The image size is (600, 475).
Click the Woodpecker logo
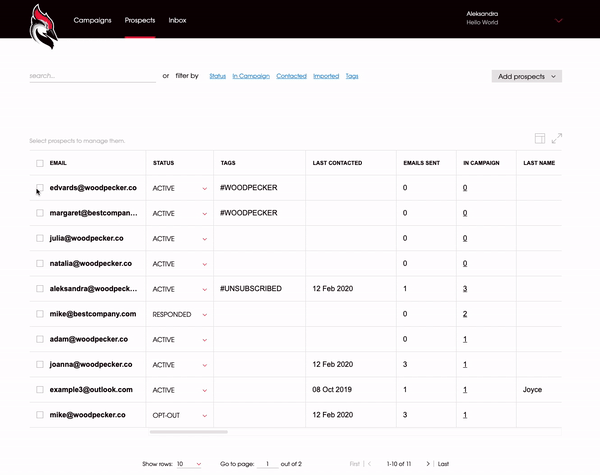click(x=44, y=24)
